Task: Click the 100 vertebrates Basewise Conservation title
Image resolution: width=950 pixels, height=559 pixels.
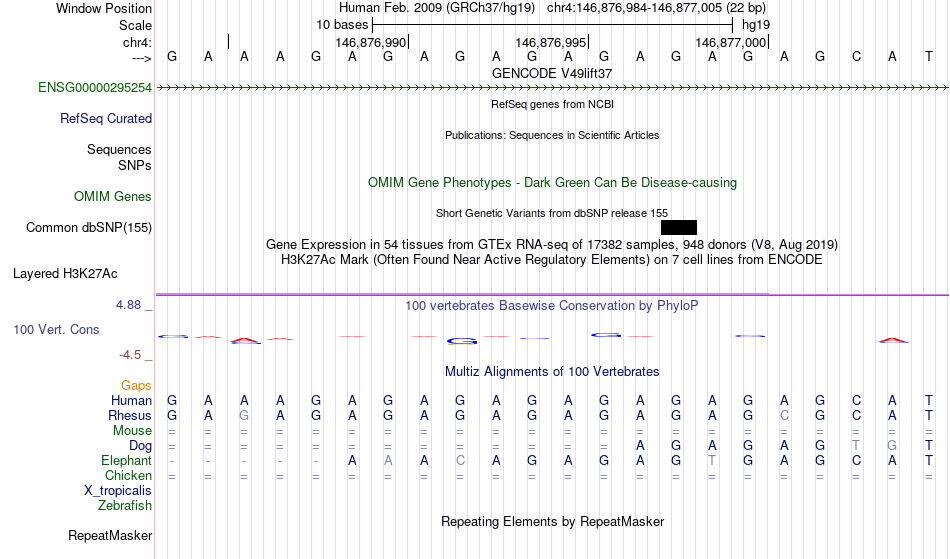Action: (x=552, y=306)
